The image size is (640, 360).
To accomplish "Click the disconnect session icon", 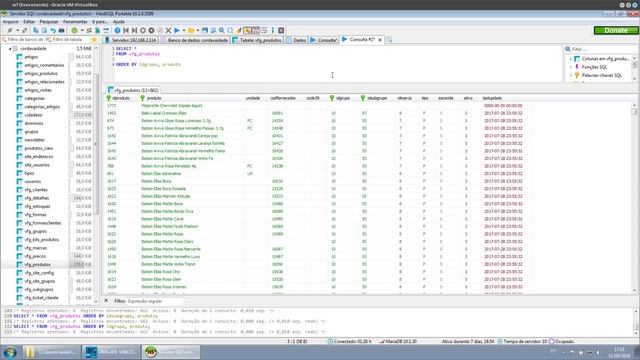I will [25, 31].
